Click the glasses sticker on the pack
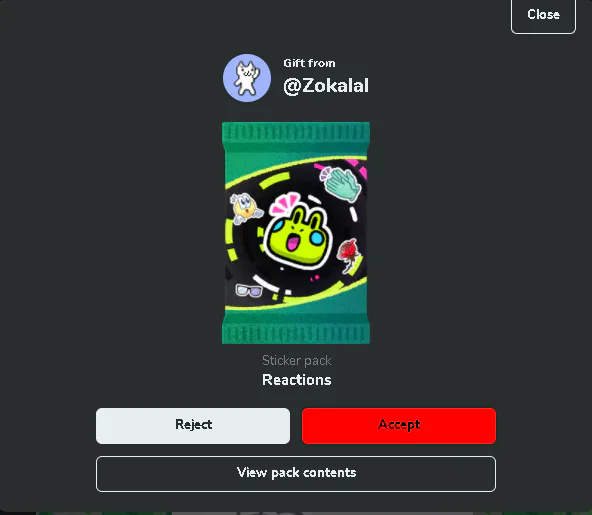The image size is (592, 515). (249, 290)
